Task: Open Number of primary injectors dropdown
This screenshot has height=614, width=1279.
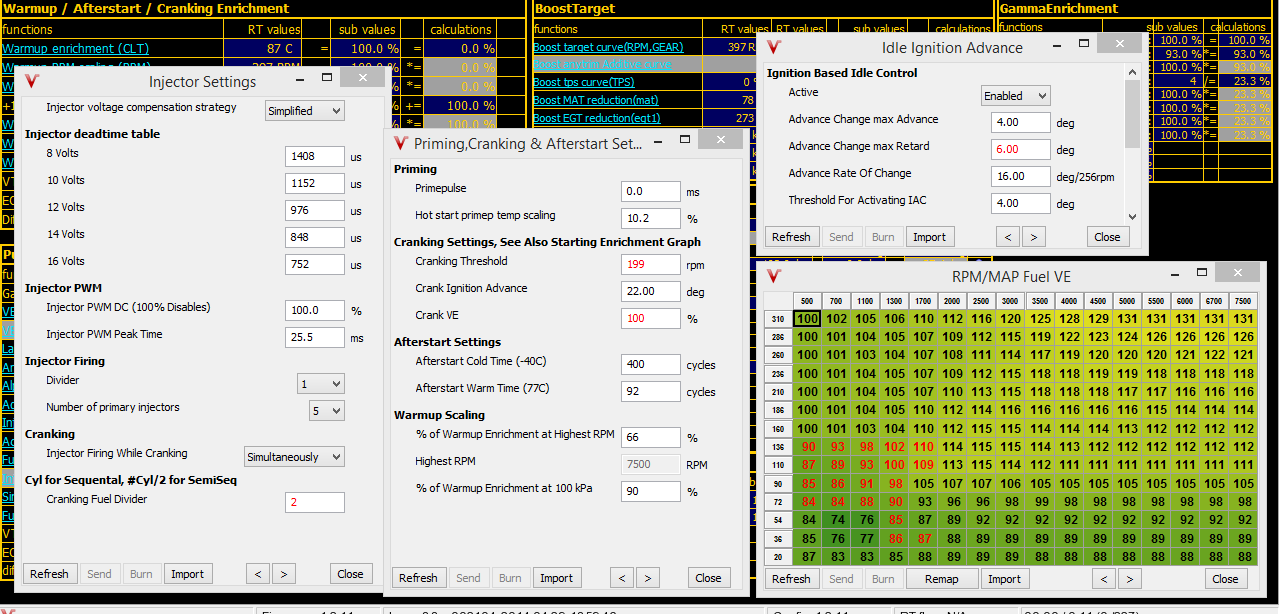Action: point(327,411)
